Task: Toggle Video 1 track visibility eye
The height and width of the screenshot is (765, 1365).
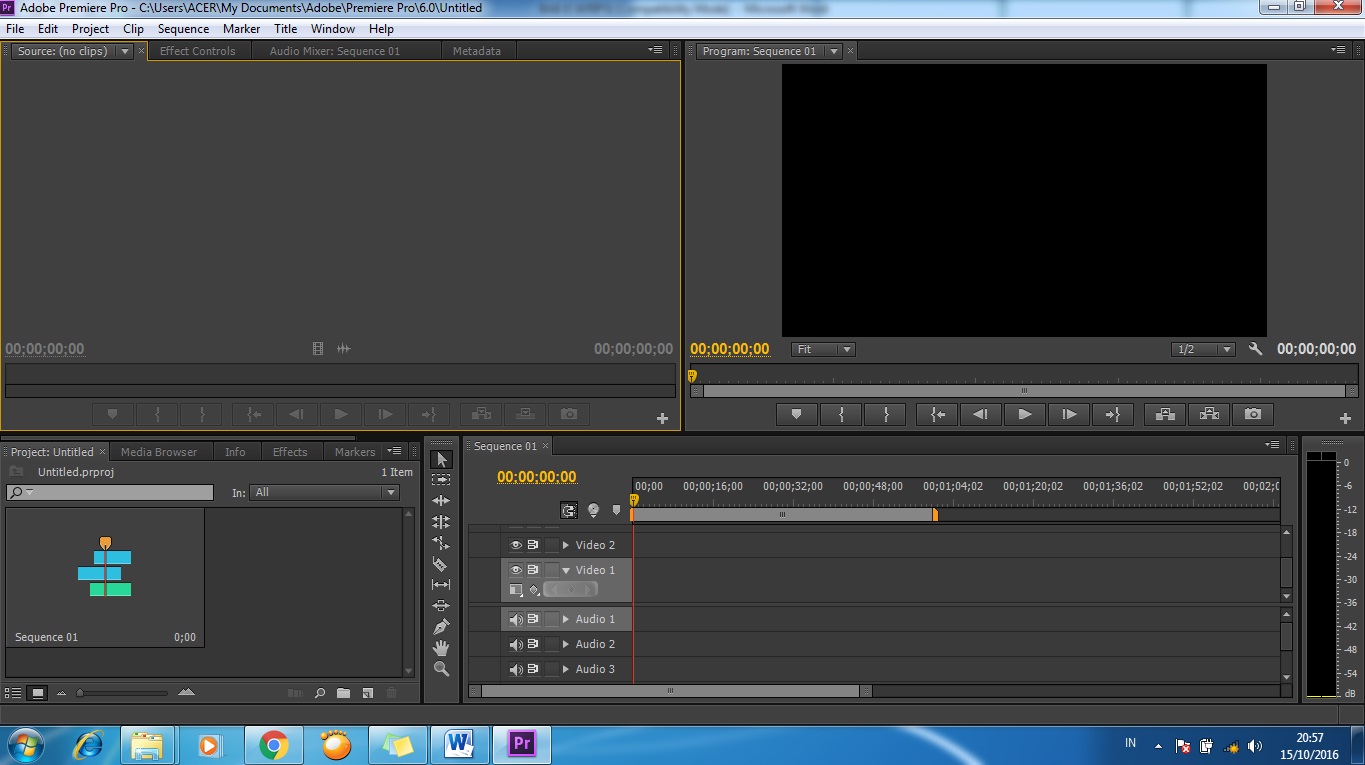Action: [x=516, y=570]
